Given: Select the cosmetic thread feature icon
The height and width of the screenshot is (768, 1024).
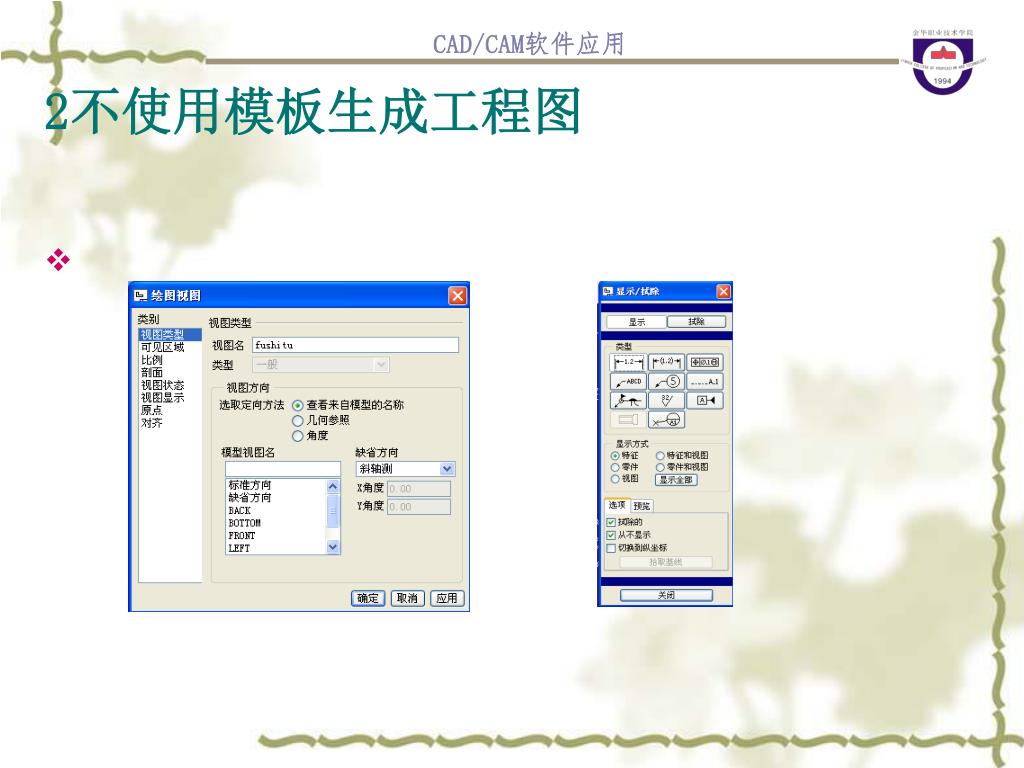Looking at the screenshot, I should [628, 419].
